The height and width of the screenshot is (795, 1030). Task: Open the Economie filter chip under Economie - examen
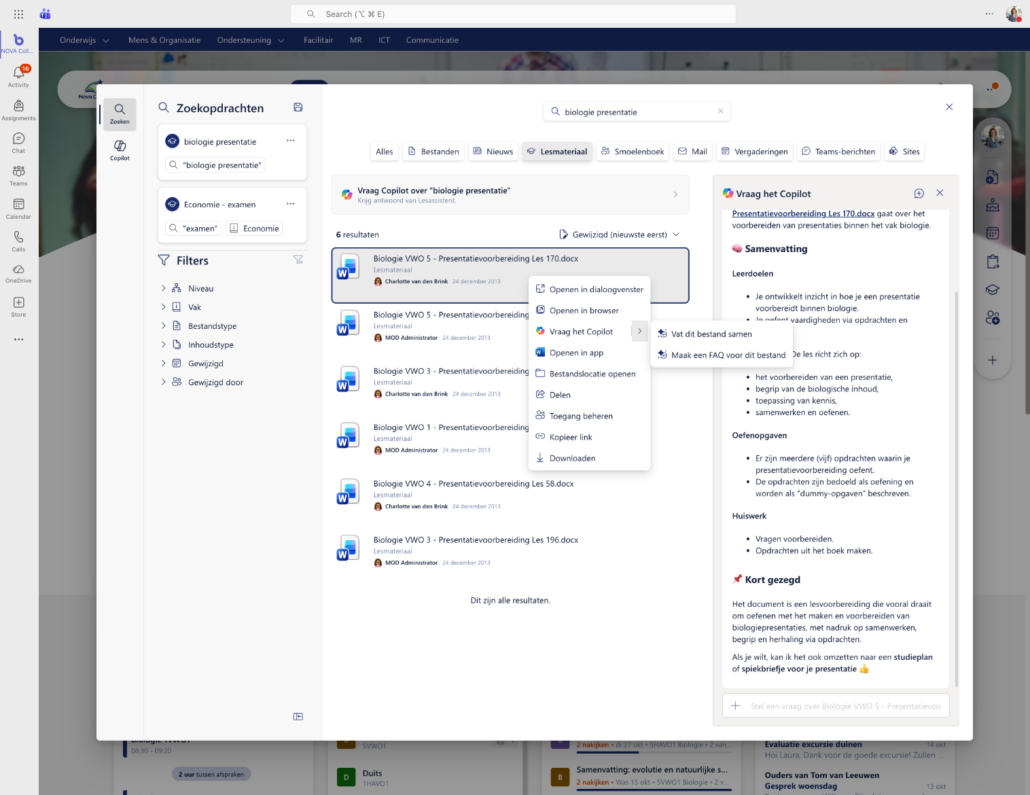point(254,228)
